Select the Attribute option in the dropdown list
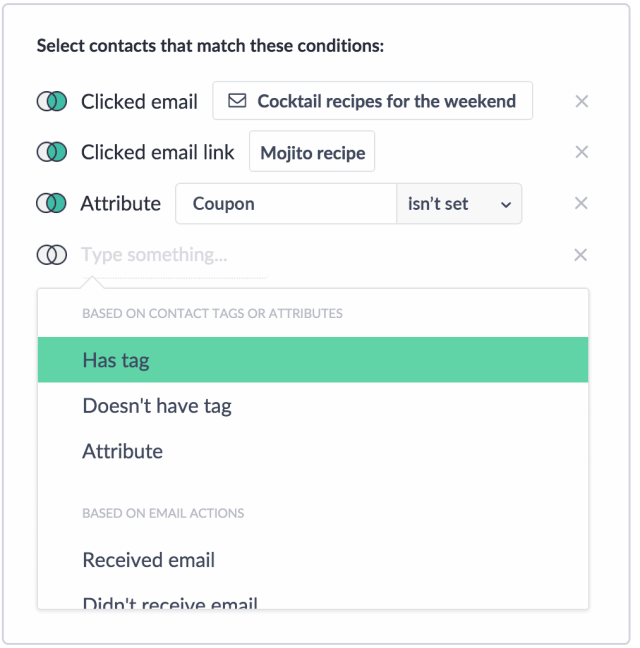 (313, 451)
